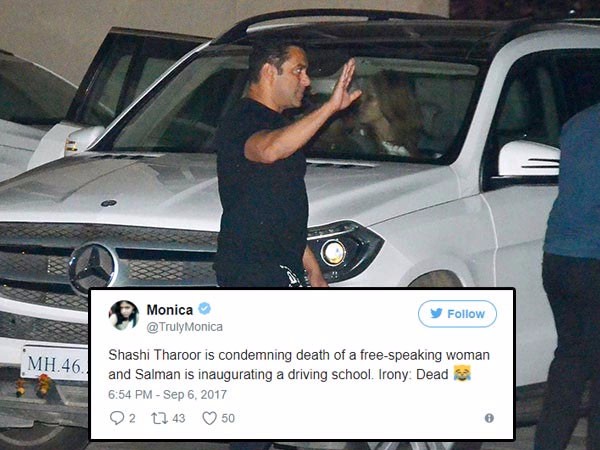Viewport: 600px width, 450px height.
Task: Open the Monica display name link
Action: point(170,310)
